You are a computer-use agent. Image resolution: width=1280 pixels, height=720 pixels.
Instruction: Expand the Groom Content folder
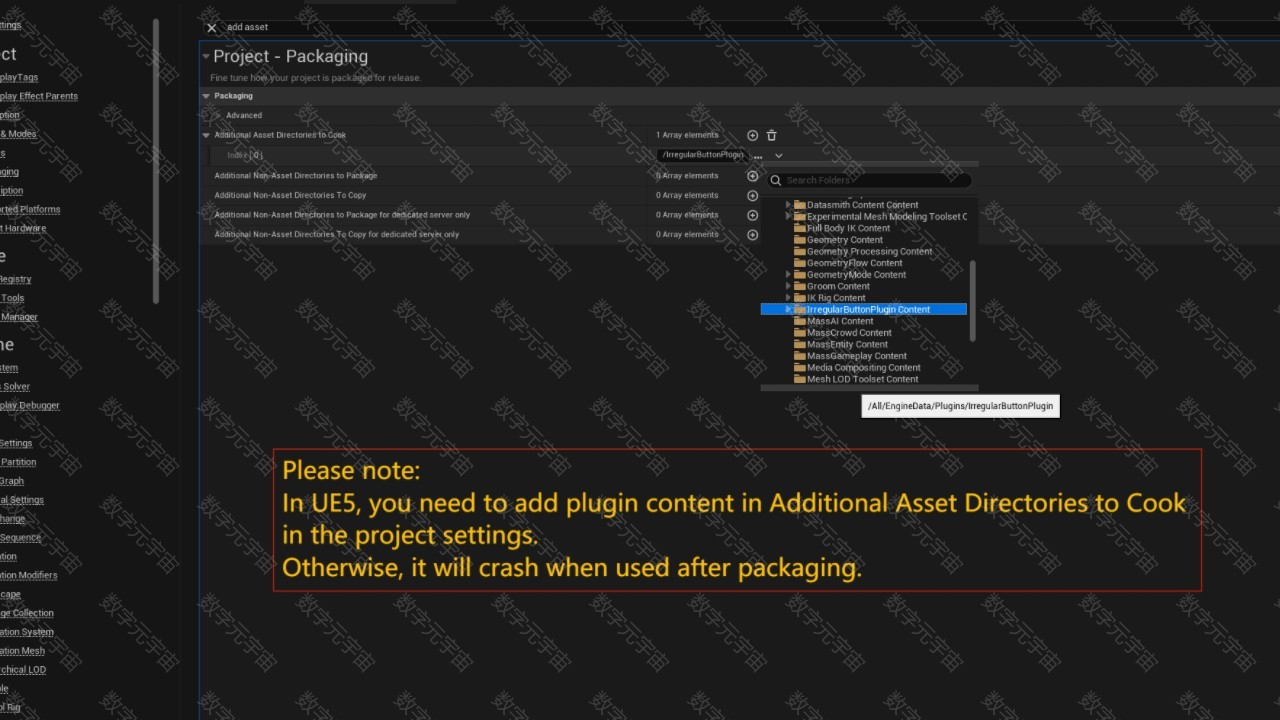(788, 286)
